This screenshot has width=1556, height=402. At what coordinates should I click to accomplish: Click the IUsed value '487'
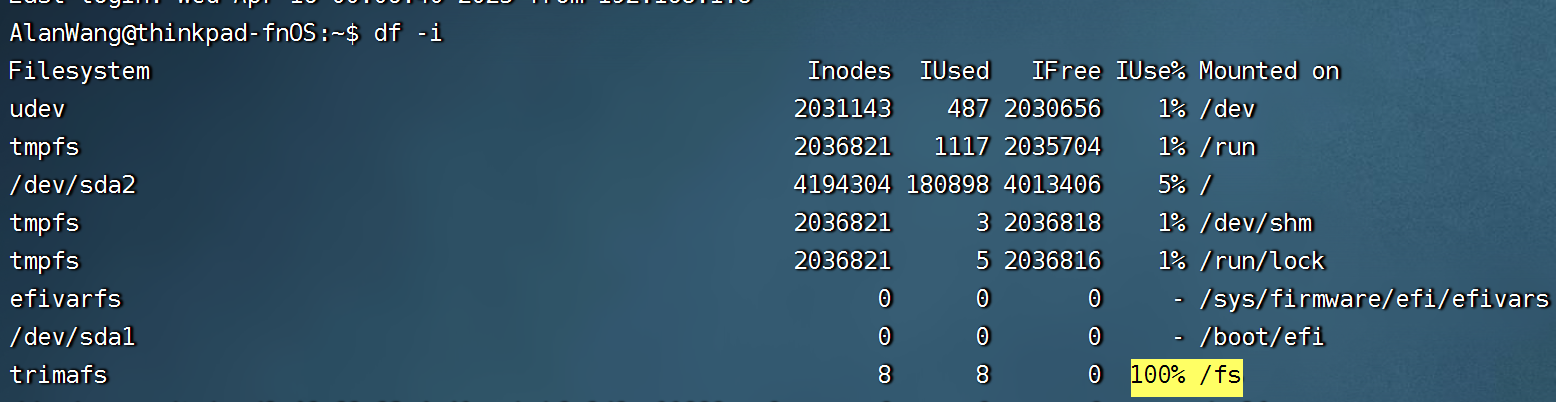pos(969,109)
